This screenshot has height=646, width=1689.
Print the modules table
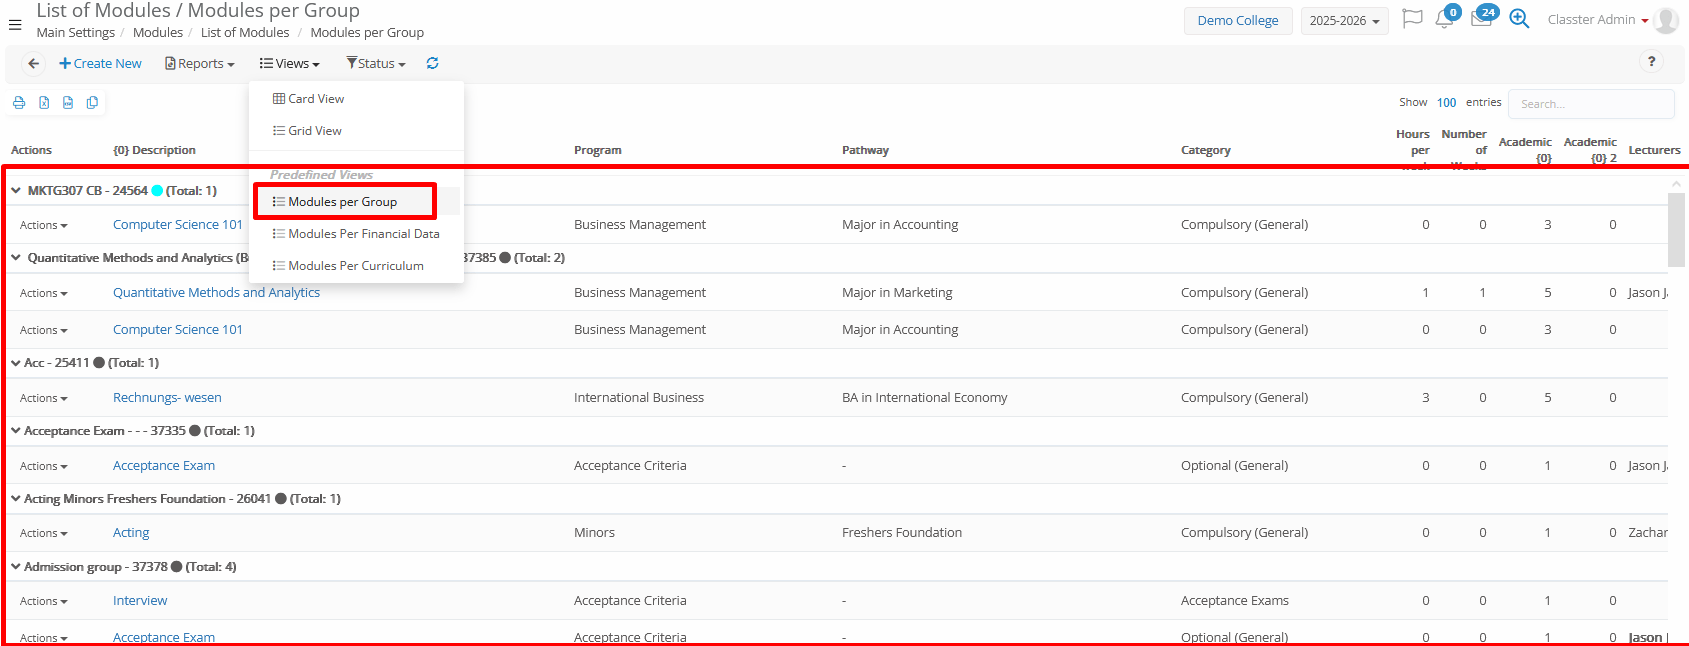click(x=19, y=103)
